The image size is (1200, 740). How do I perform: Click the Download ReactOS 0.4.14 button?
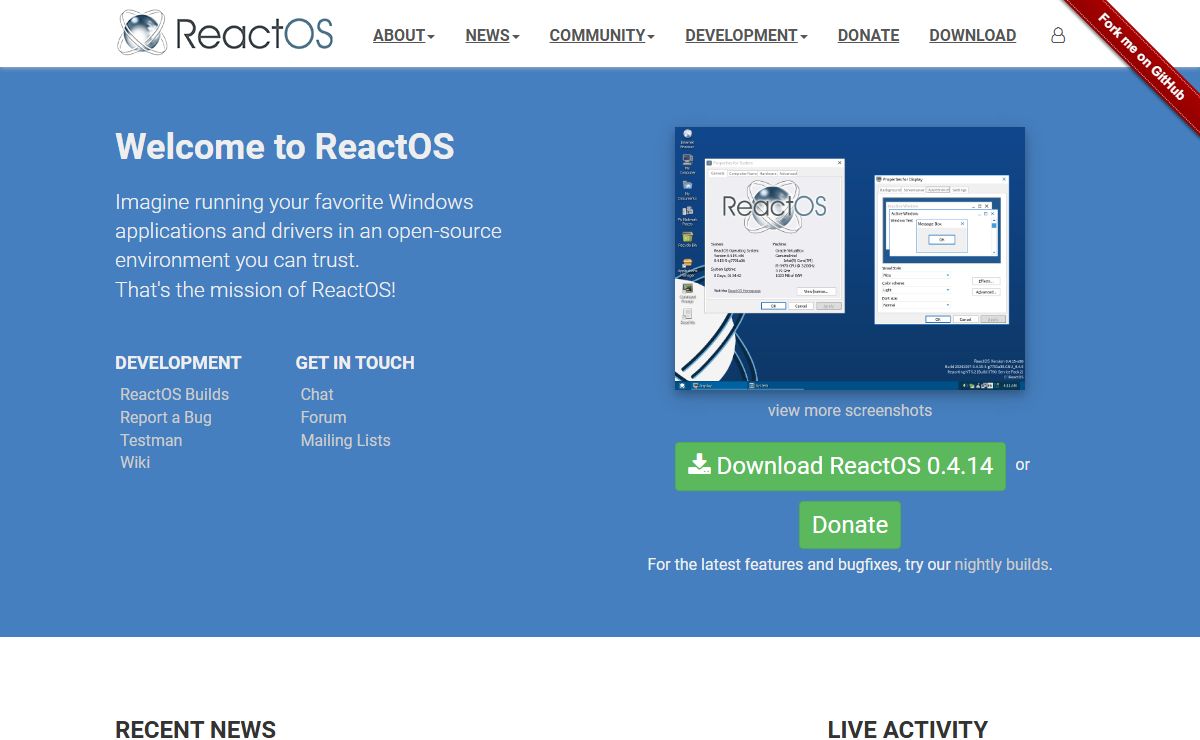[840, 466]
